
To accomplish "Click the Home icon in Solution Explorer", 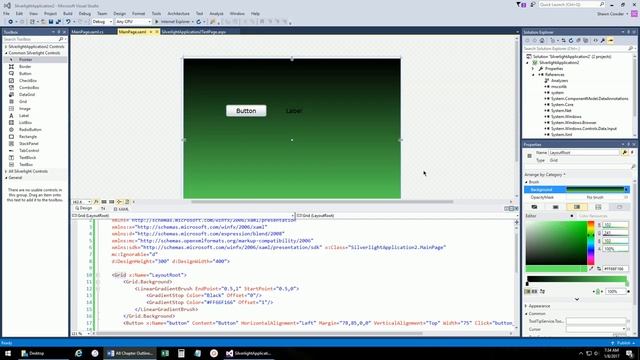I will click(x=542, y=40).
